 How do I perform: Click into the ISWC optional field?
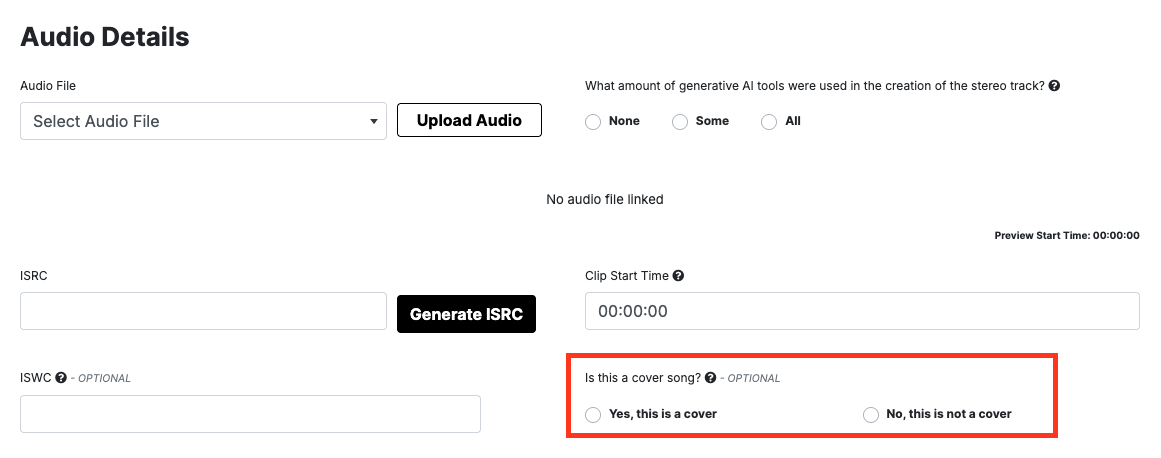click(x=250, y=414)
